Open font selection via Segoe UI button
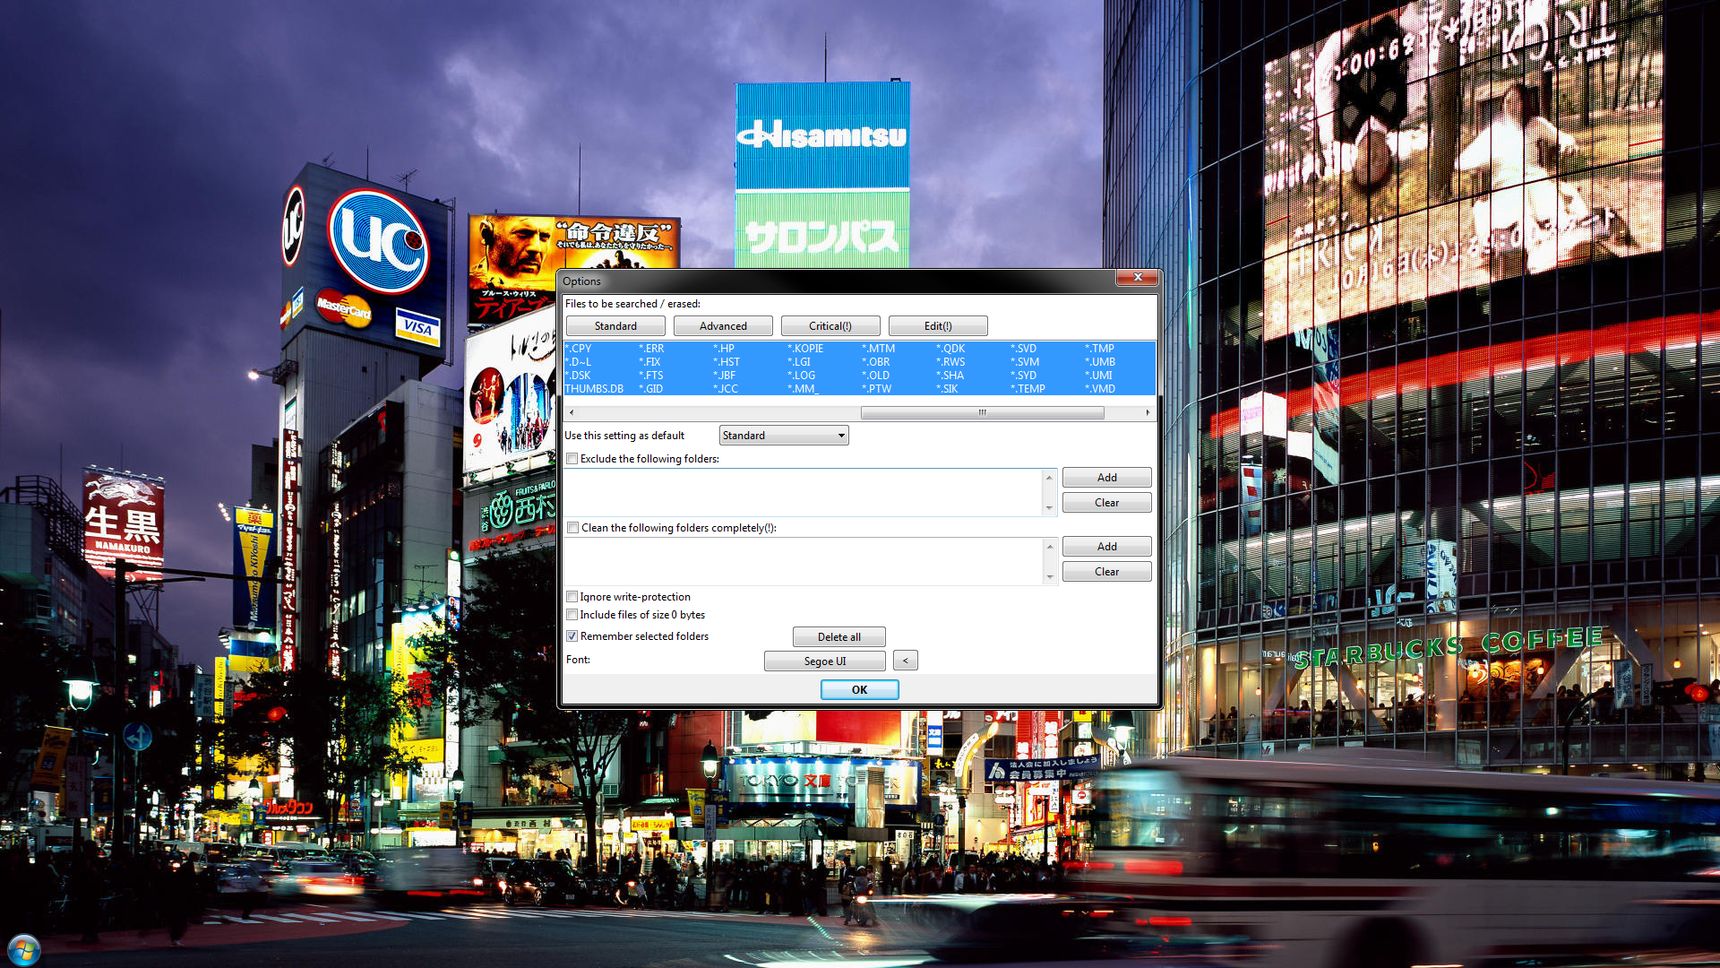This screenshot has height=968, width=1720. point(825,661)
